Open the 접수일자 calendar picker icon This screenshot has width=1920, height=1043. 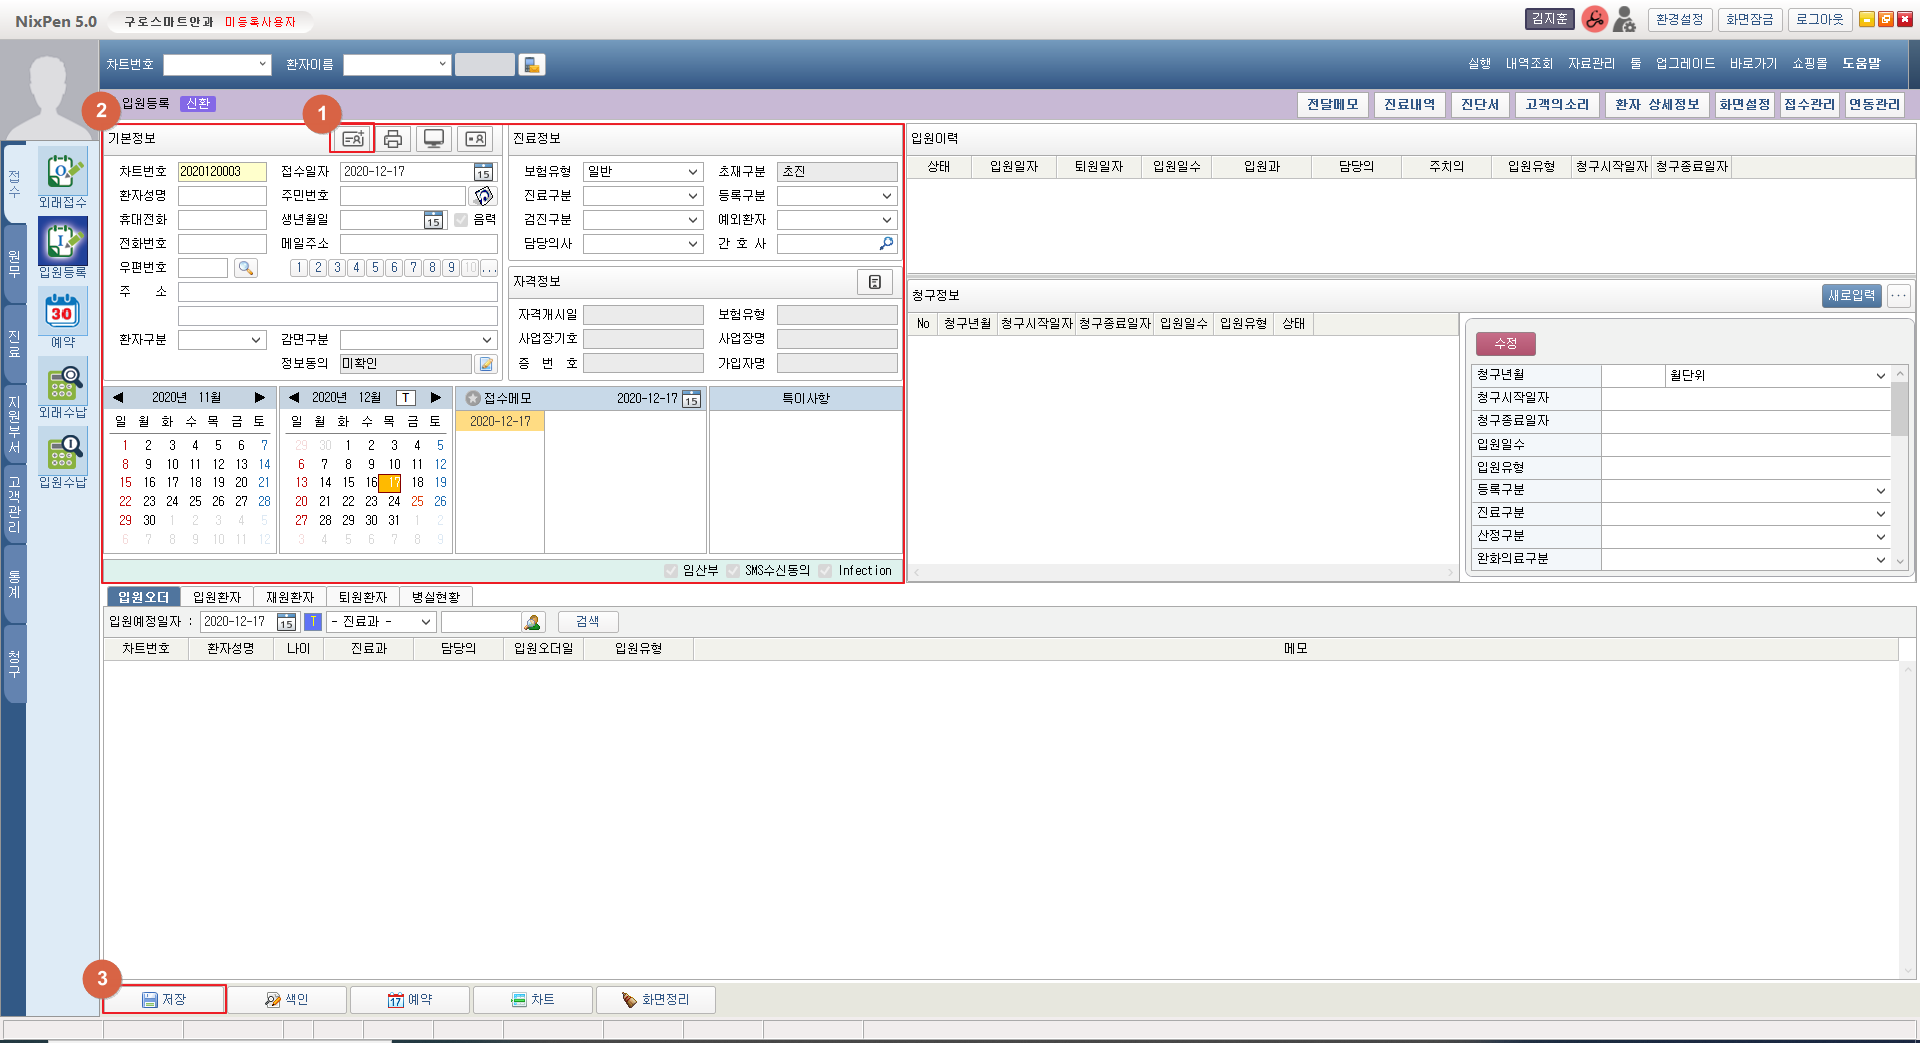click(483, 172)
